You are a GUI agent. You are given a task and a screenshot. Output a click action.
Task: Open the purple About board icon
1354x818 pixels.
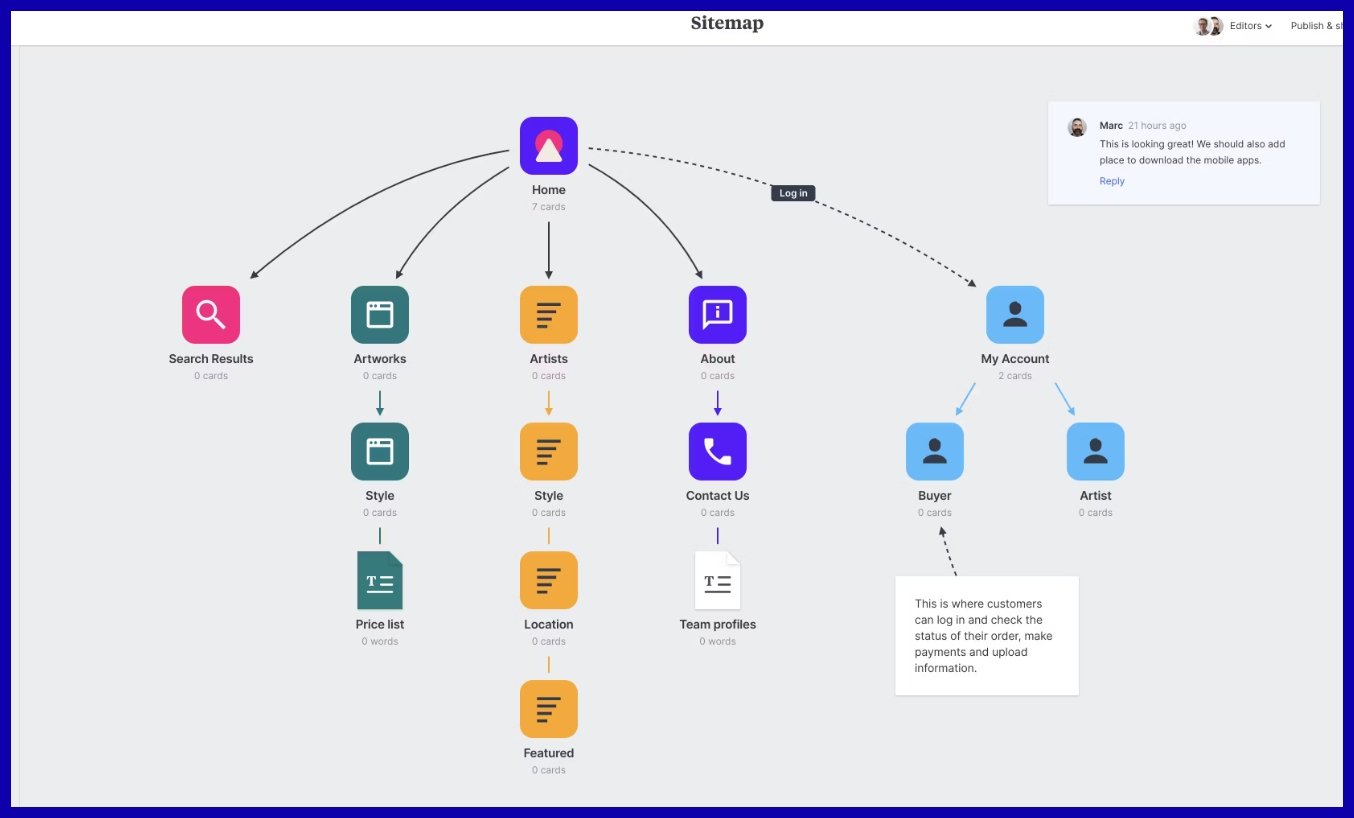tap(717, 315)
